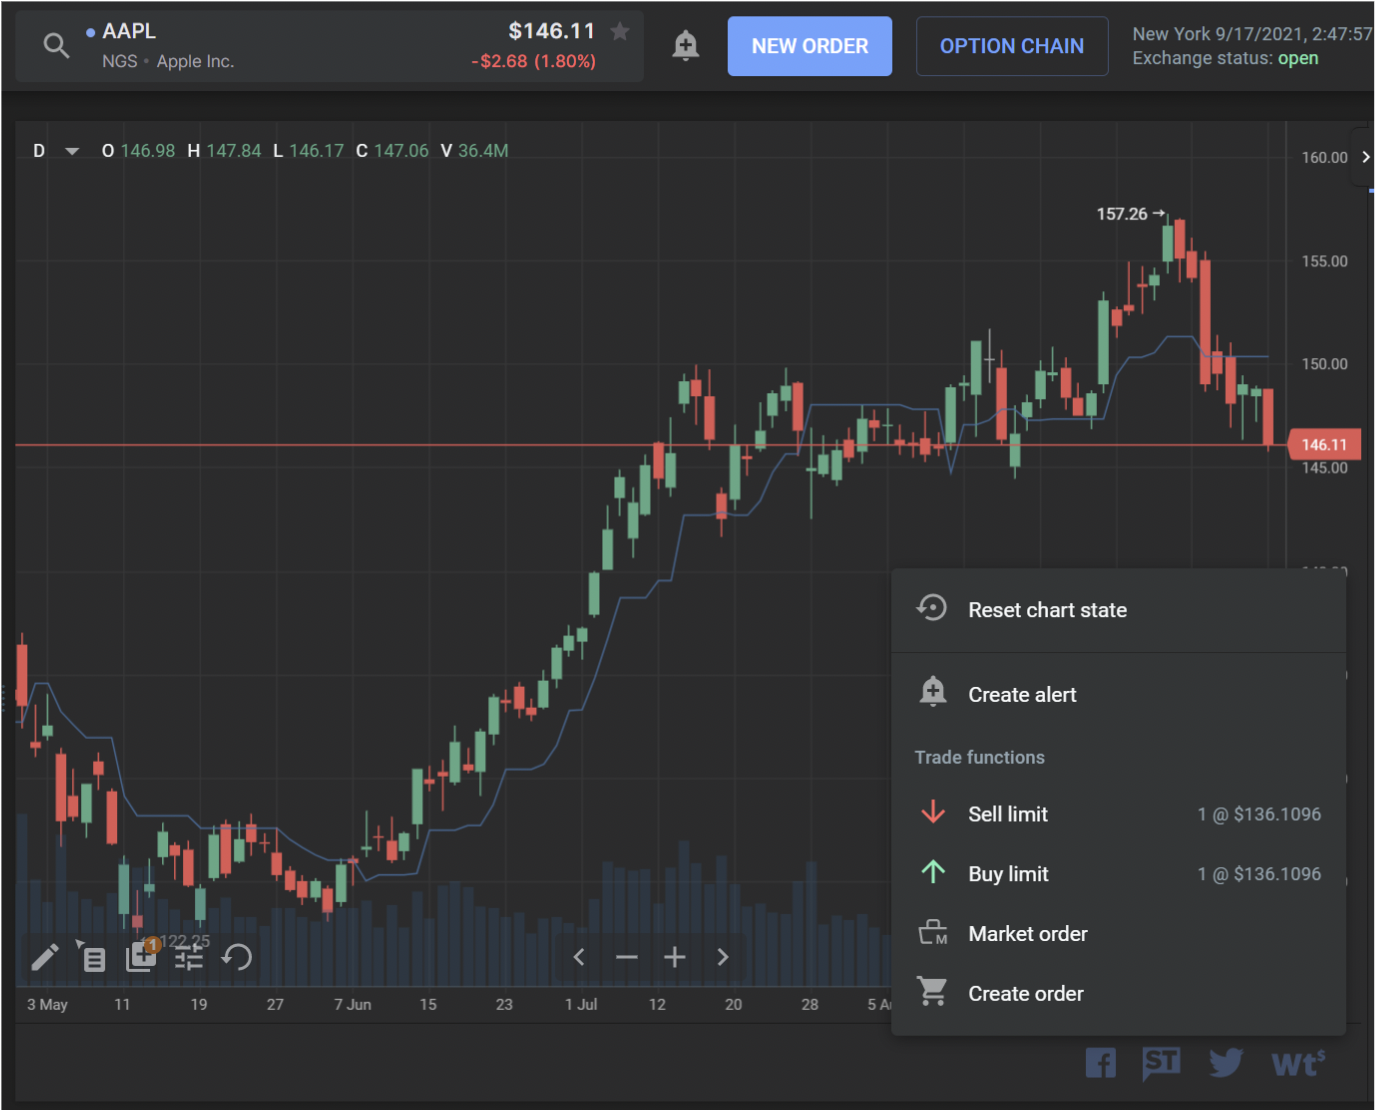
Task: Click the 1 Jul date label on time axis
Action: (581, 1004)
